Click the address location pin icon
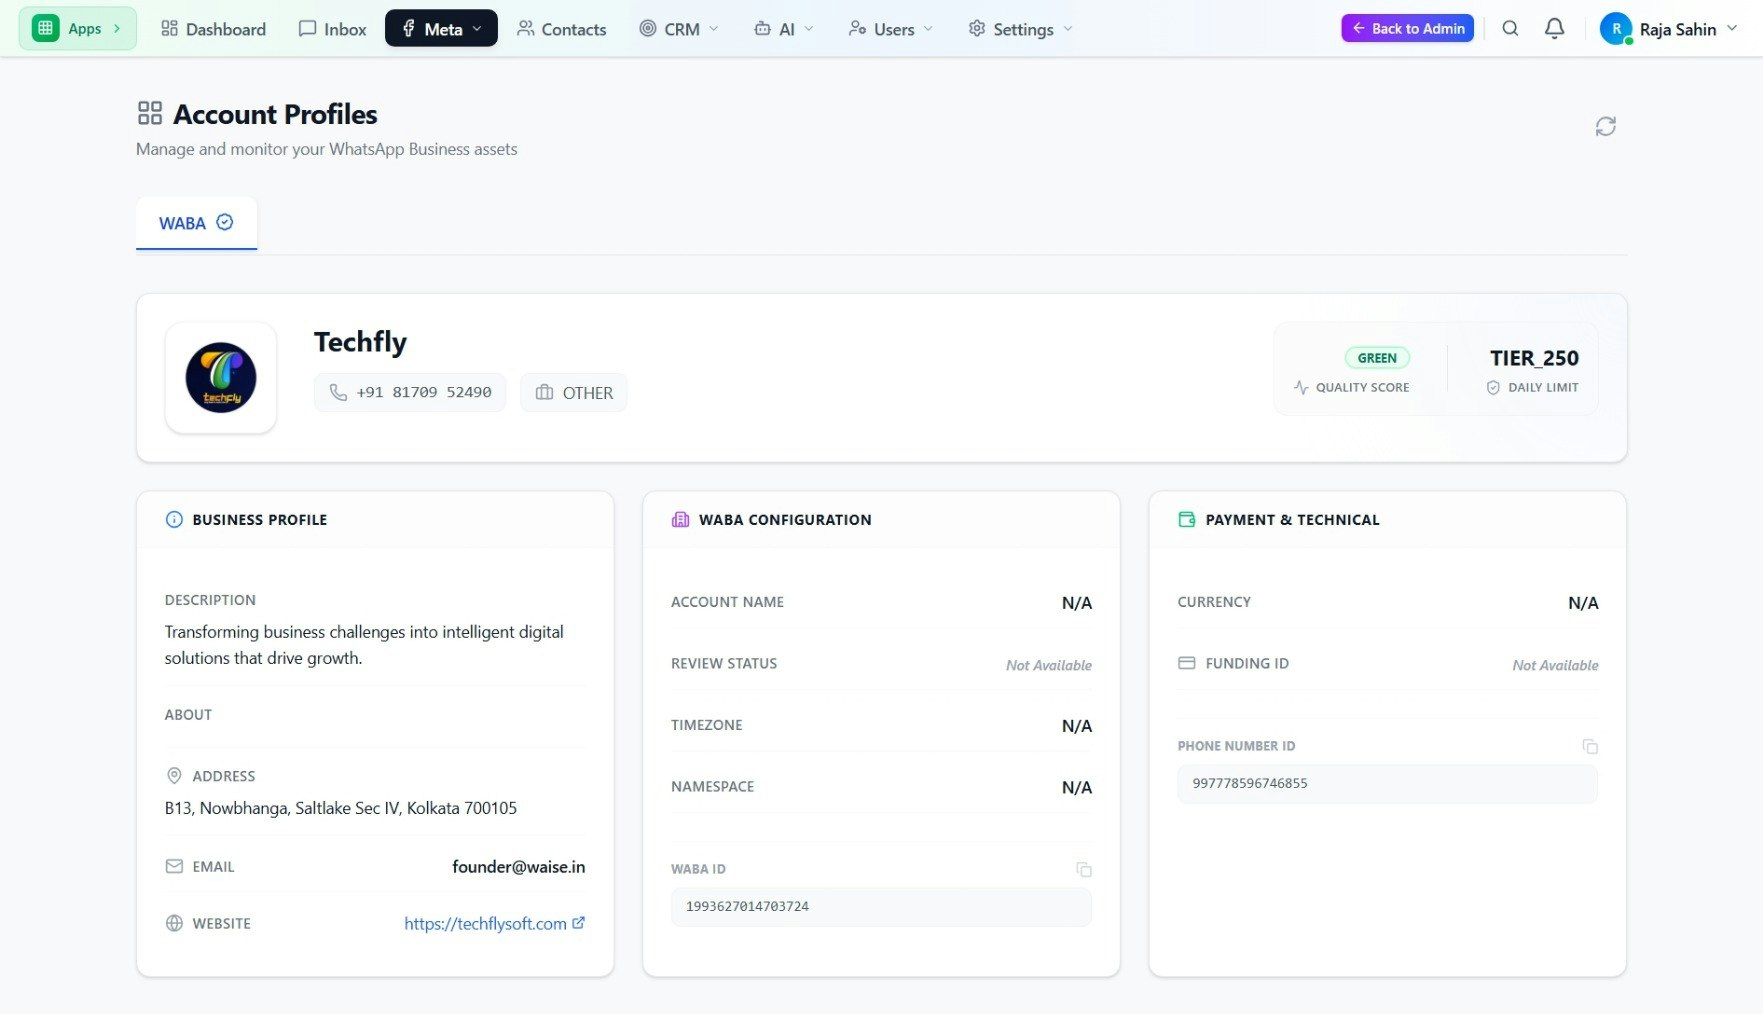 [x=174, y=776]
